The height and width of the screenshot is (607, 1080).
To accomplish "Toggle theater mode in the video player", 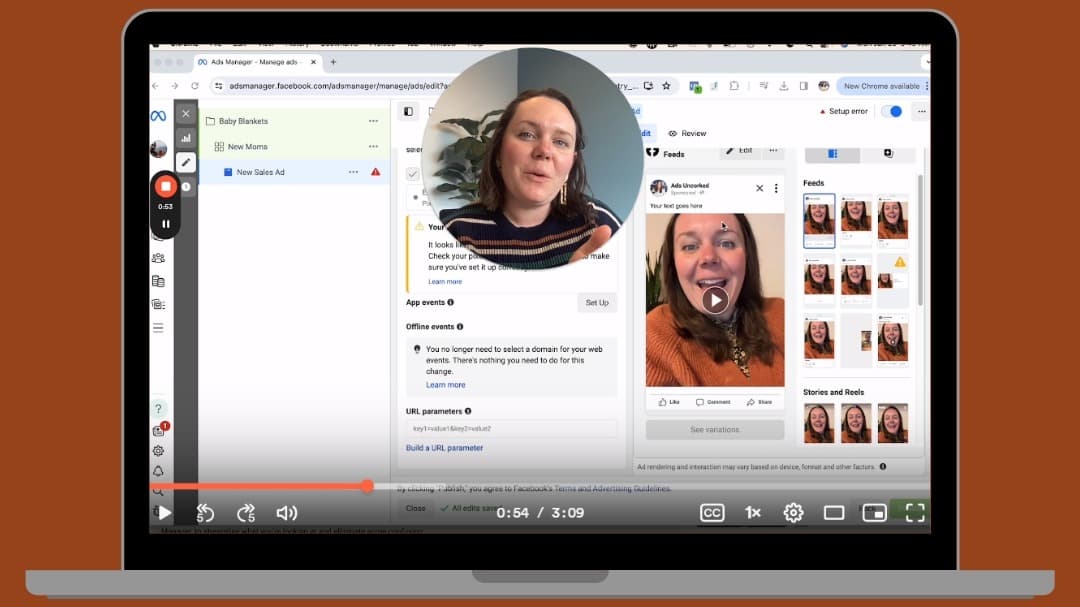I will pos(834,513).
